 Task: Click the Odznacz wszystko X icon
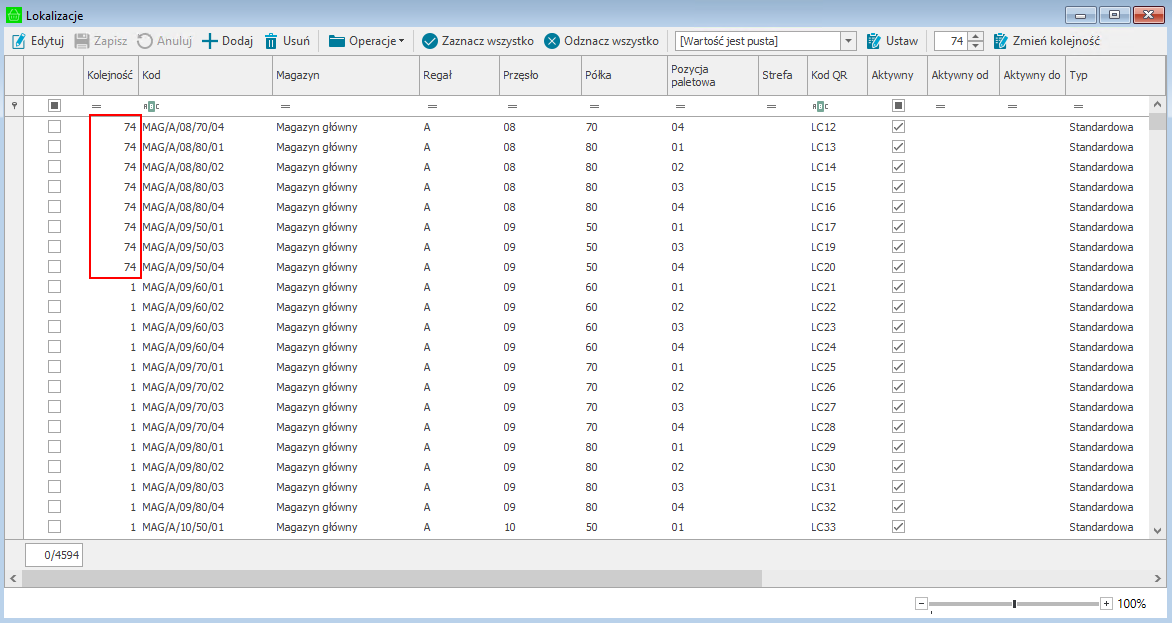[552, 41]
